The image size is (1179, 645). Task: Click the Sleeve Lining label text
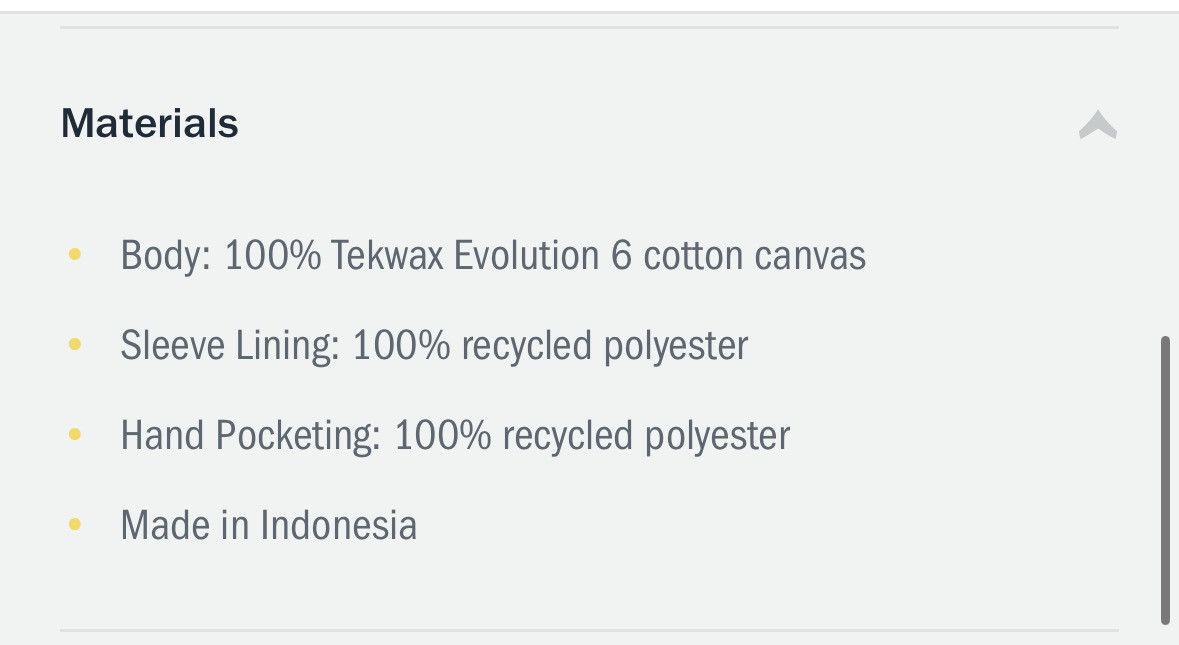coord(230,346)
